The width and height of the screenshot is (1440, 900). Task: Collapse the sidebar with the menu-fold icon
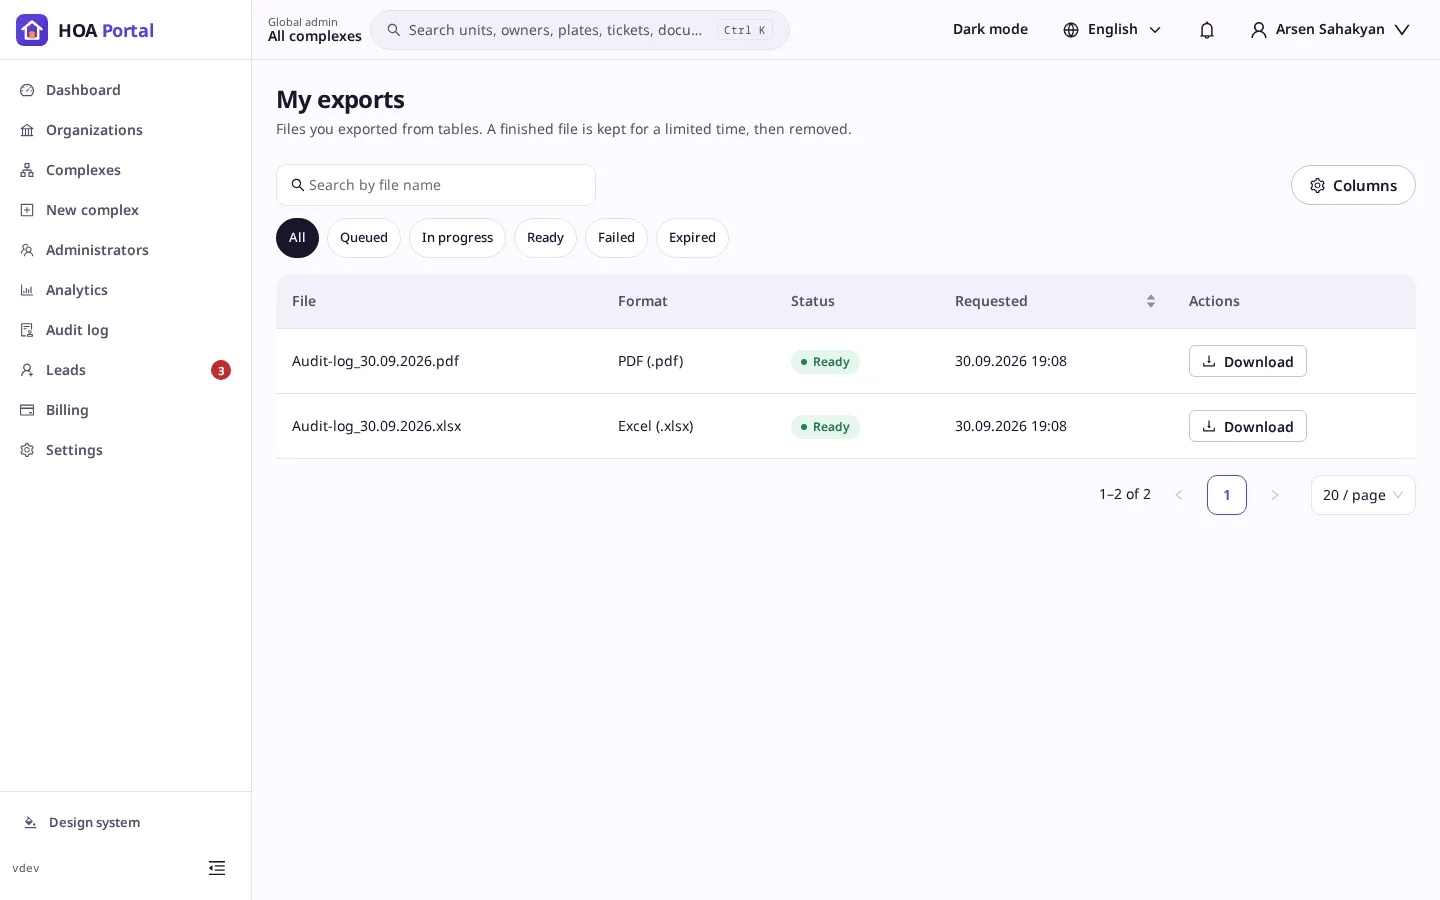click(217, 868)
